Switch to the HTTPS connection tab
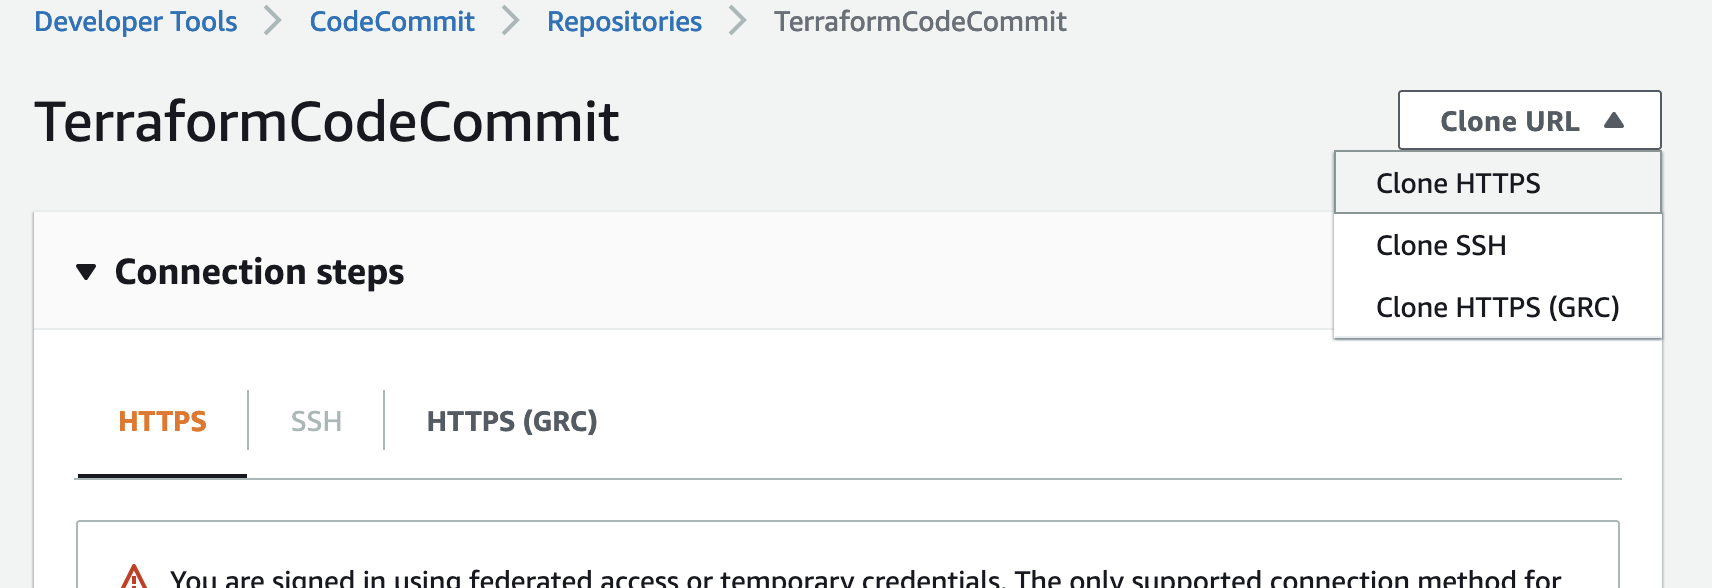1712x588 pixels. click(162, 421)
